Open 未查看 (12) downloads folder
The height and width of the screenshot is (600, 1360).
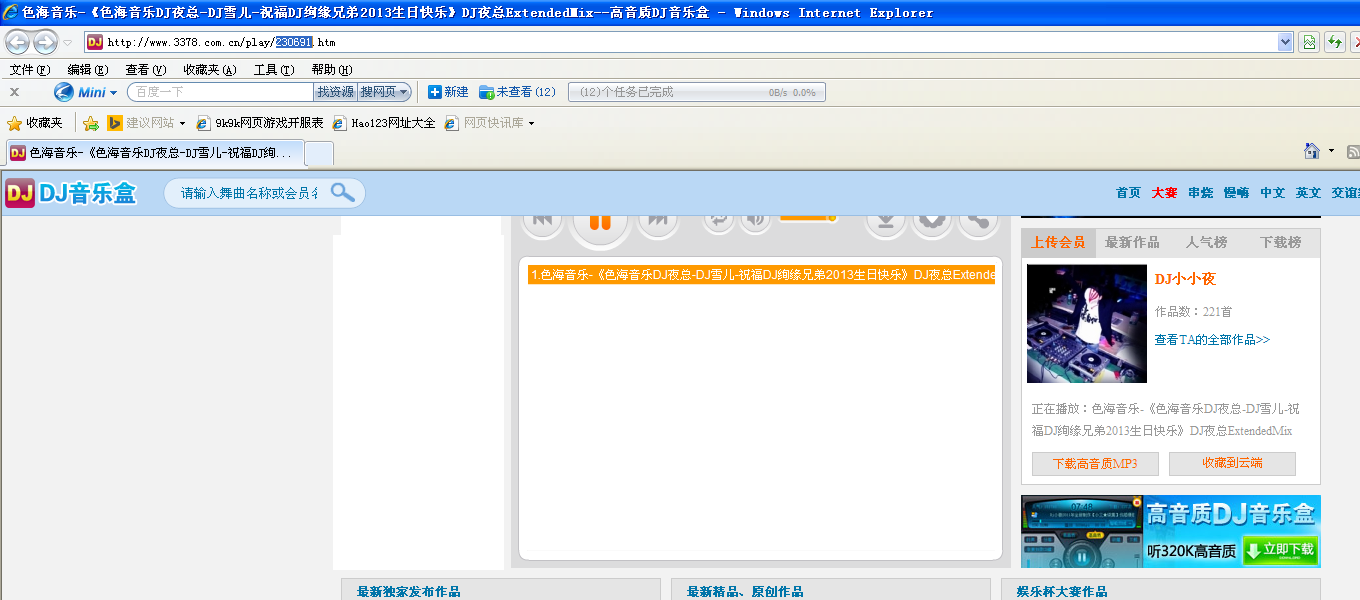[517, 92]
